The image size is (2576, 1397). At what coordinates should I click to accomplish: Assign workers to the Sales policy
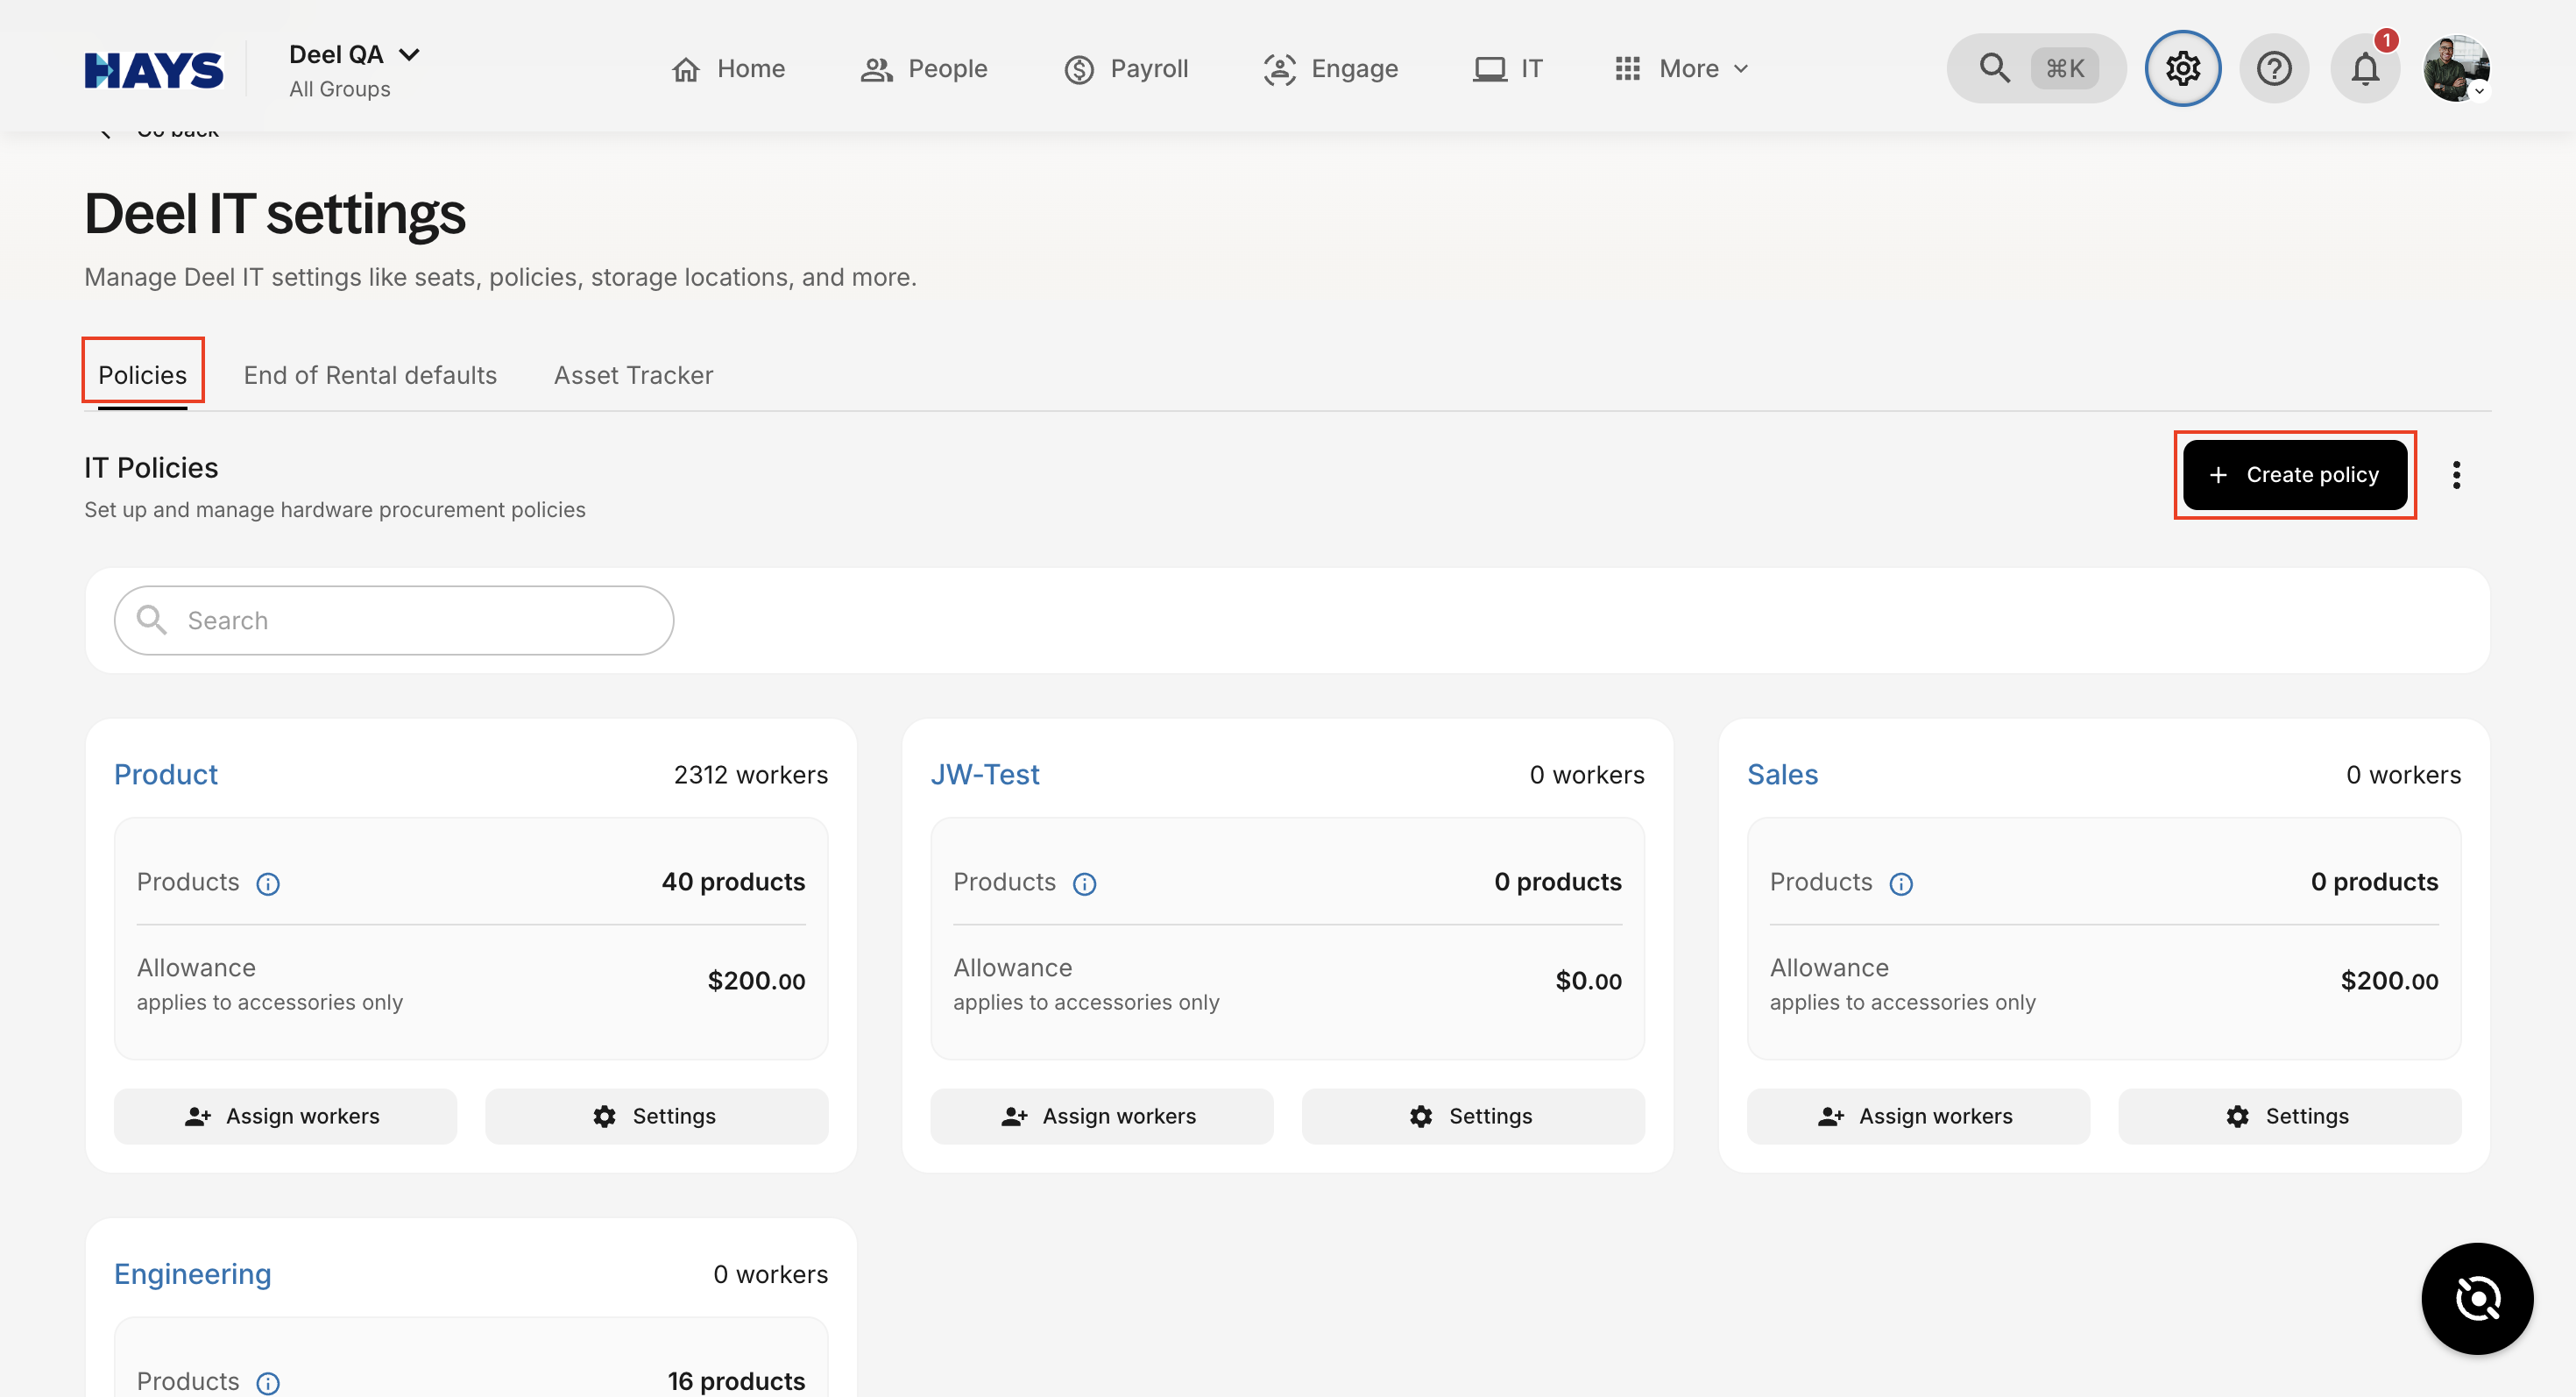[x=1918, y=1116]
